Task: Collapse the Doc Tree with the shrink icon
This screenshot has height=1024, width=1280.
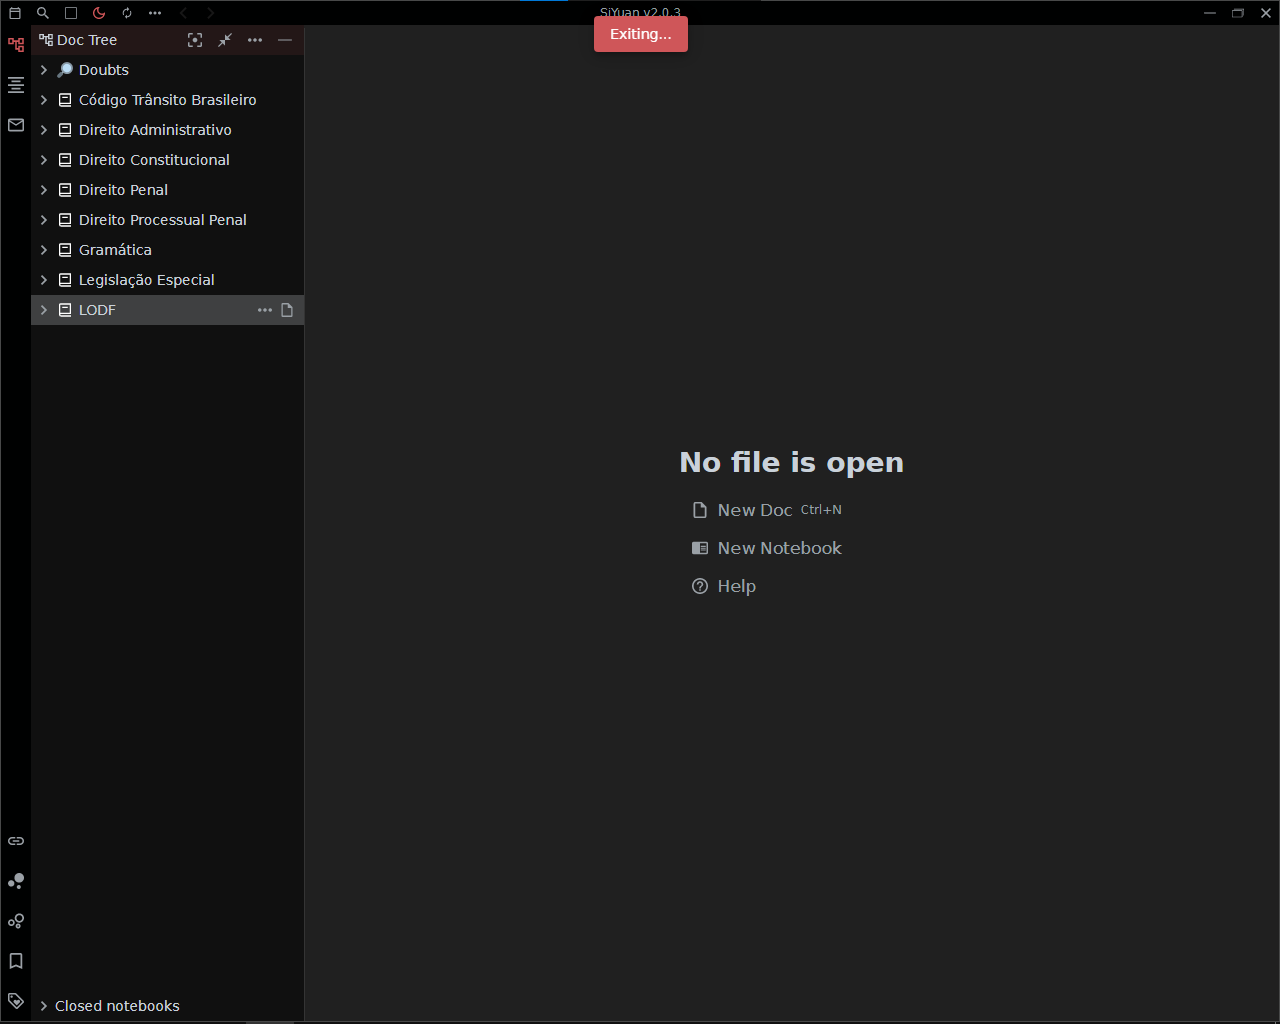Action: pos(225,40)
